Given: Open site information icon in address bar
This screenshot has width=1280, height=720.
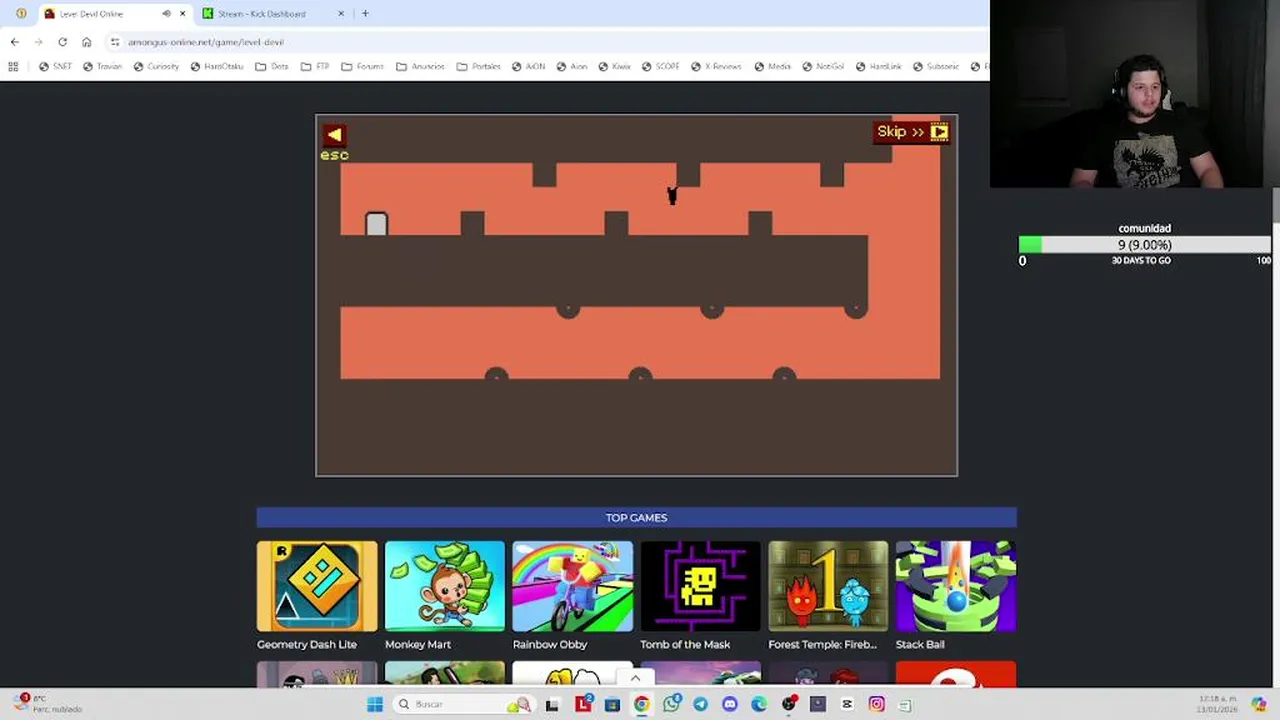Looking at the screenshot, I should point(115,42).
